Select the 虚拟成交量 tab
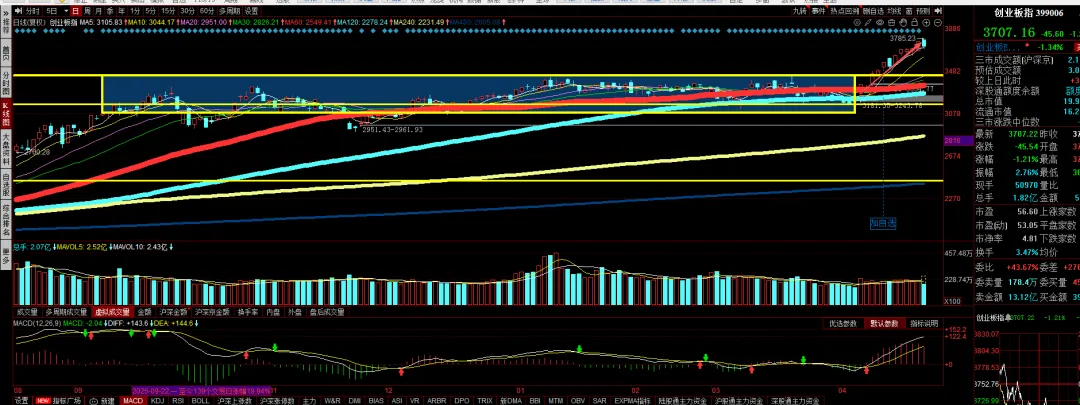Screen dimensions: 1080x405 click(113, 312)
